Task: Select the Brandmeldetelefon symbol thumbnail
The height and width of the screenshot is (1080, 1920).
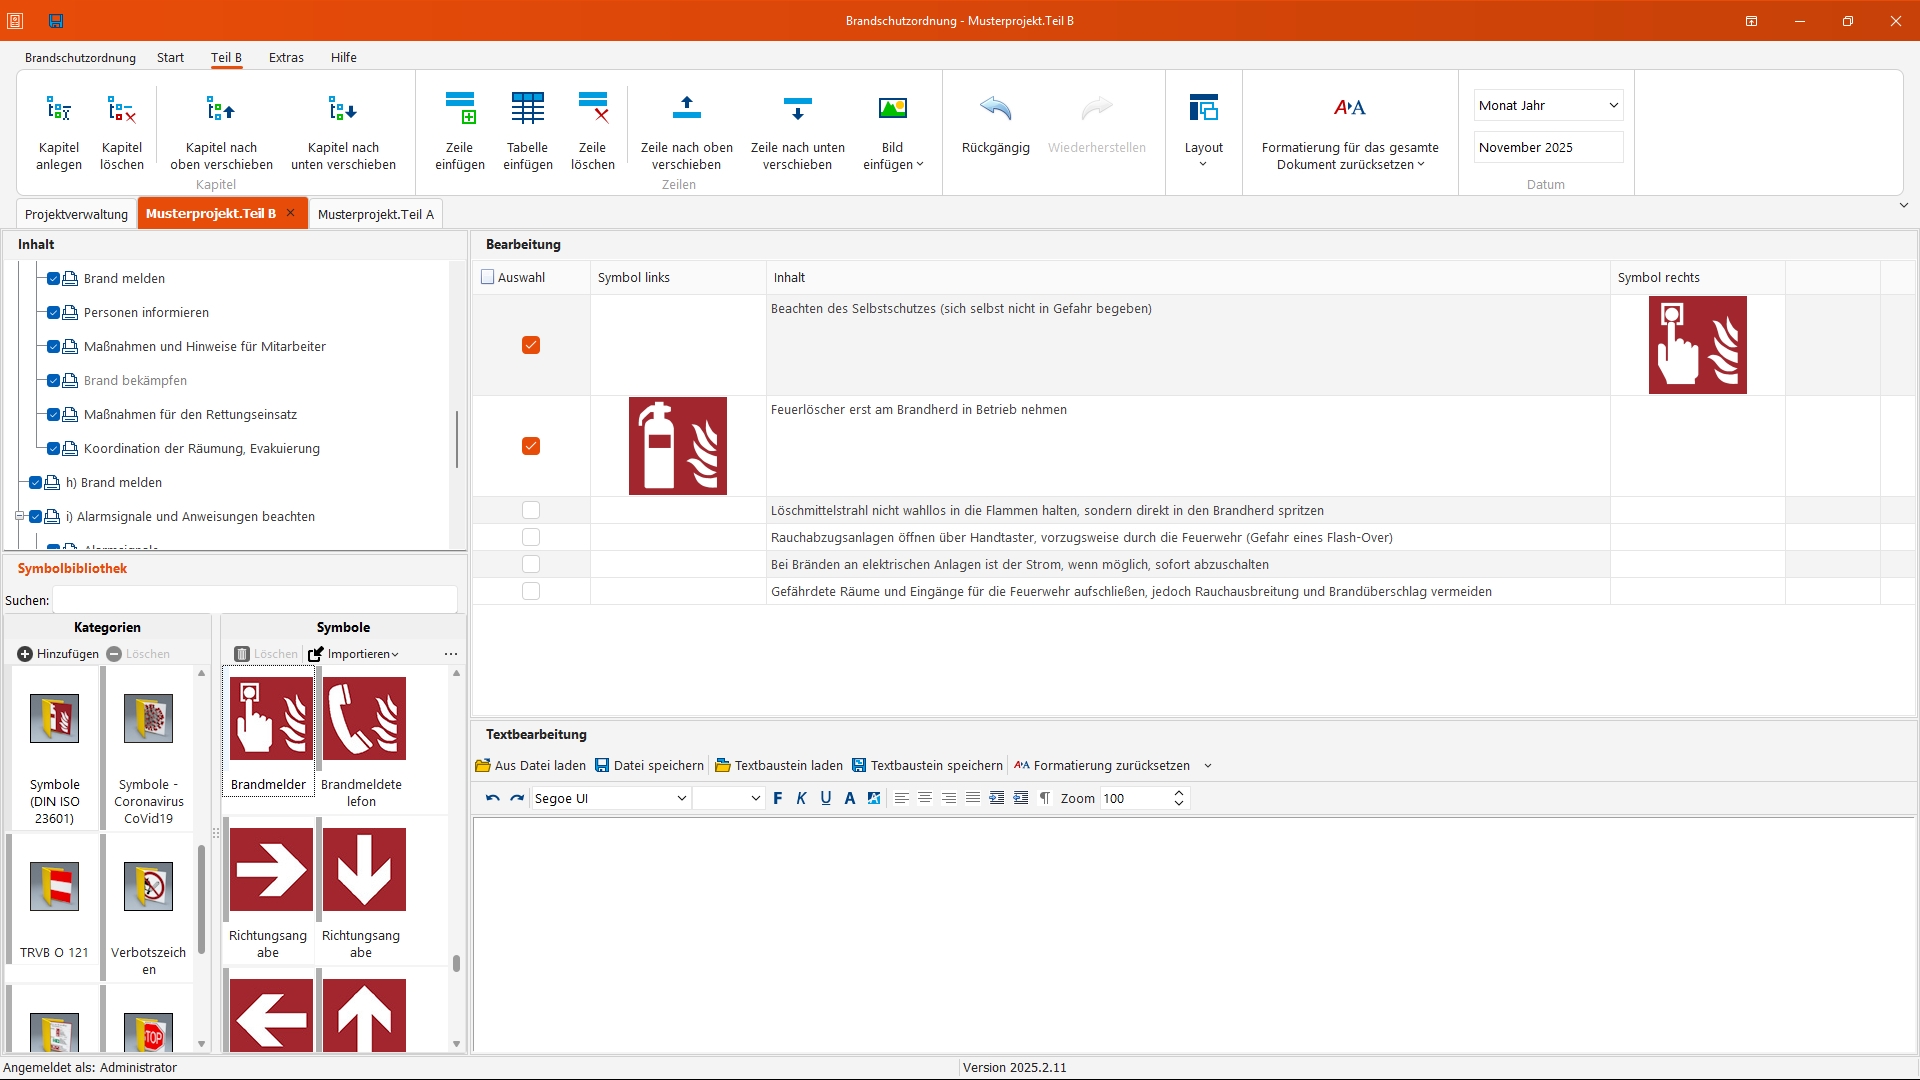Action: click(x=364, y=719)
